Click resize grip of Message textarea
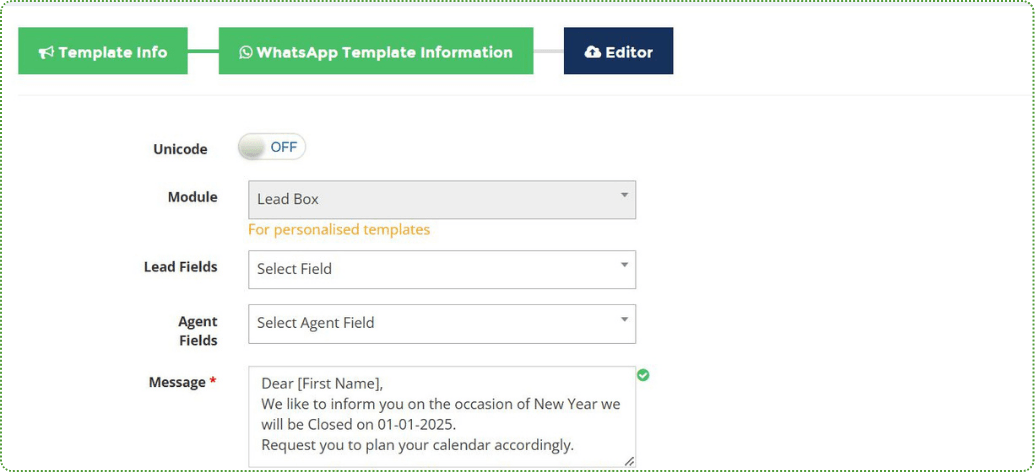 click(x=629, y=460)
